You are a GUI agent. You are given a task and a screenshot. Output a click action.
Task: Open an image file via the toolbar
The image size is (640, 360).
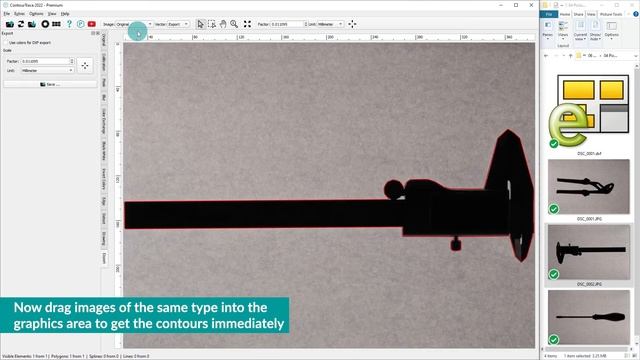[10, 24]
